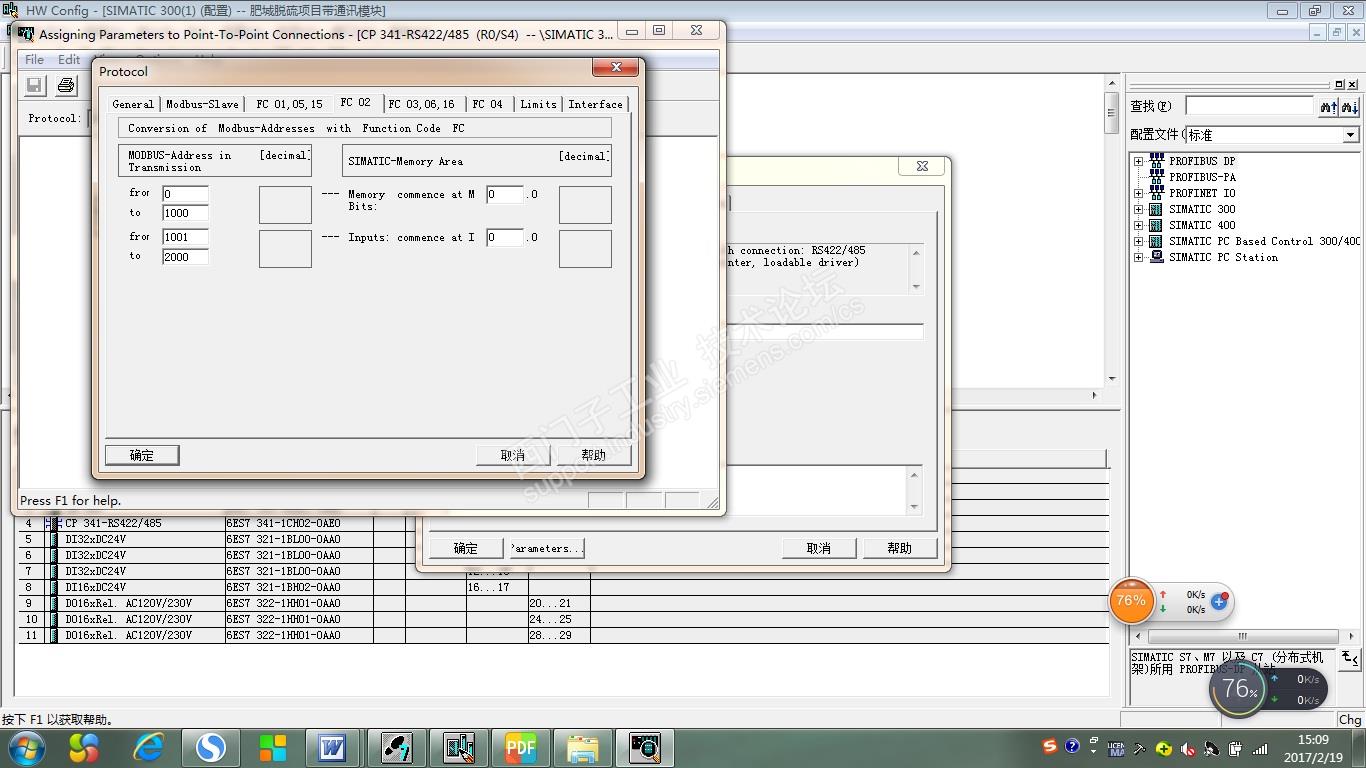Switch to the FC 04 tab
1366x768 pixels.
tap(487, 104)
